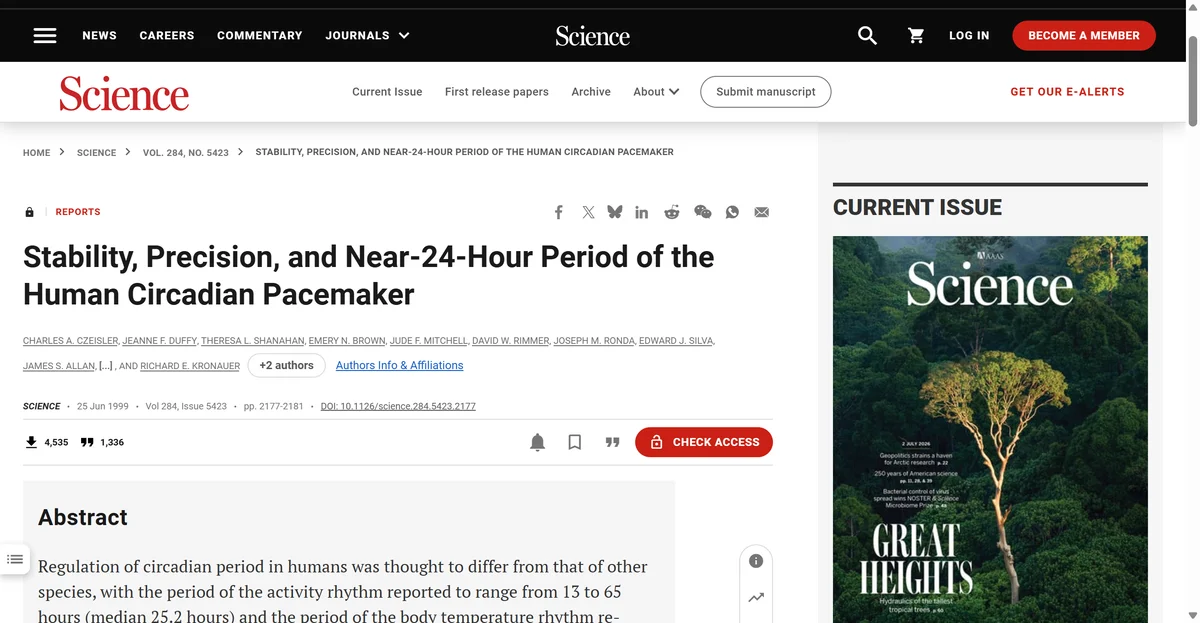The height and width of the screenshot is (623, 1200).
Task: Click the downloads count icon 4,535
Action: pyautogui.click(x=31, y=442)
